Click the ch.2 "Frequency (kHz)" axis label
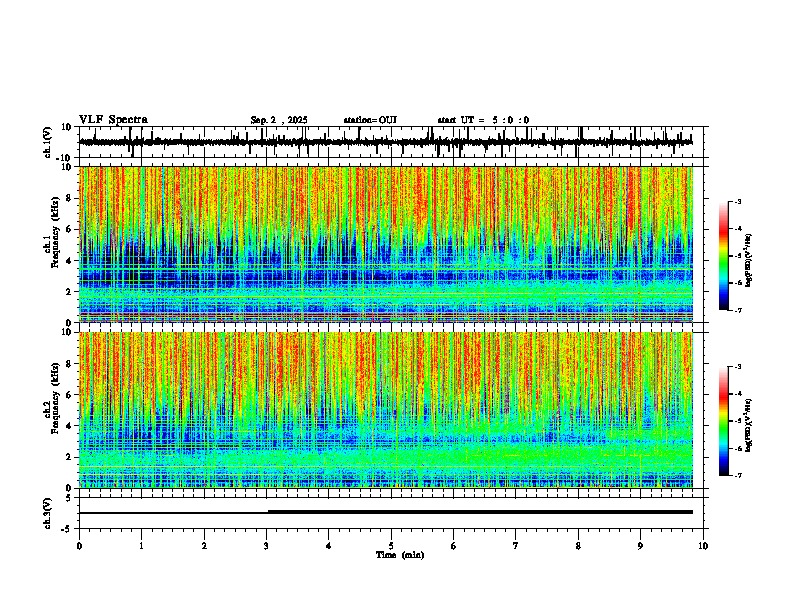This screenshot has width=792, height=612. click(x=55, y=398)
